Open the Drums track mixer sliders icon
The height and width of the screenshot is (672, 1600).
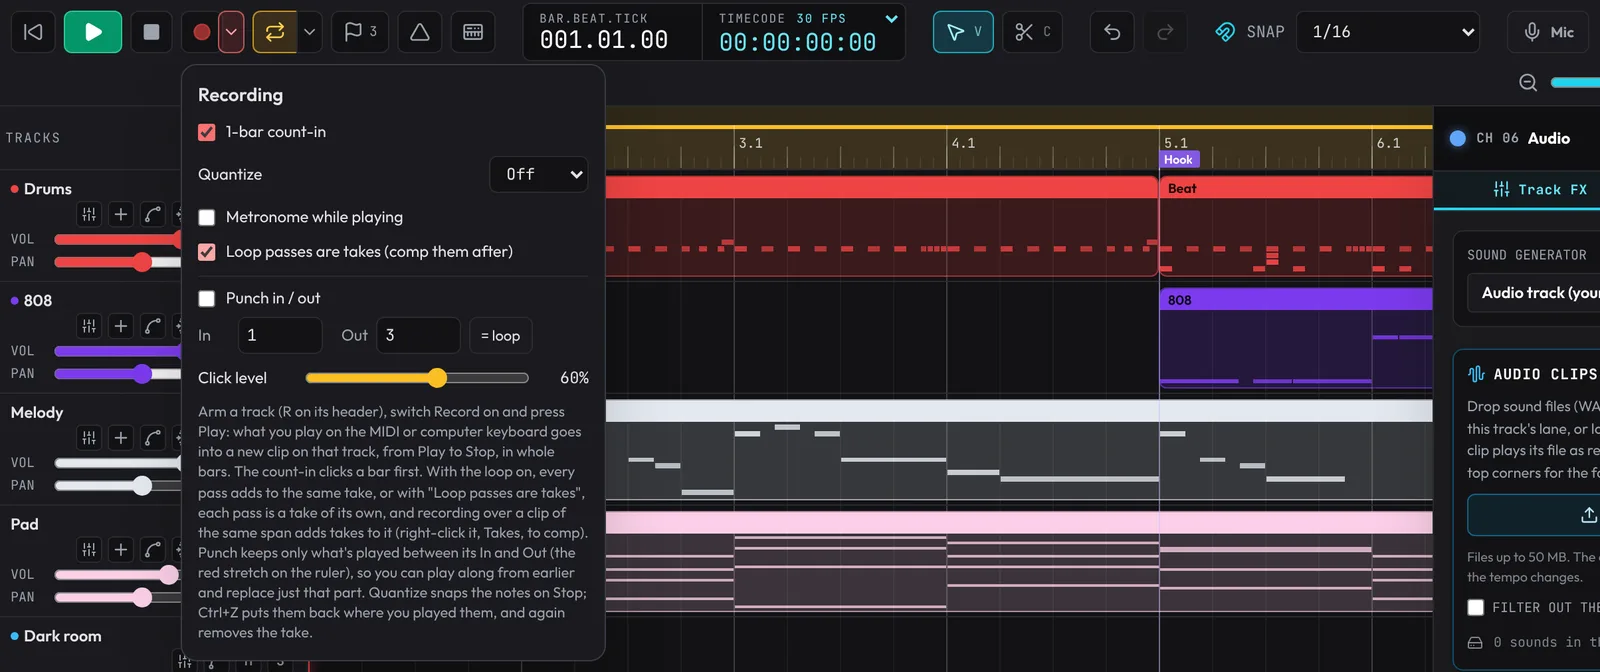tap(89, 214)
